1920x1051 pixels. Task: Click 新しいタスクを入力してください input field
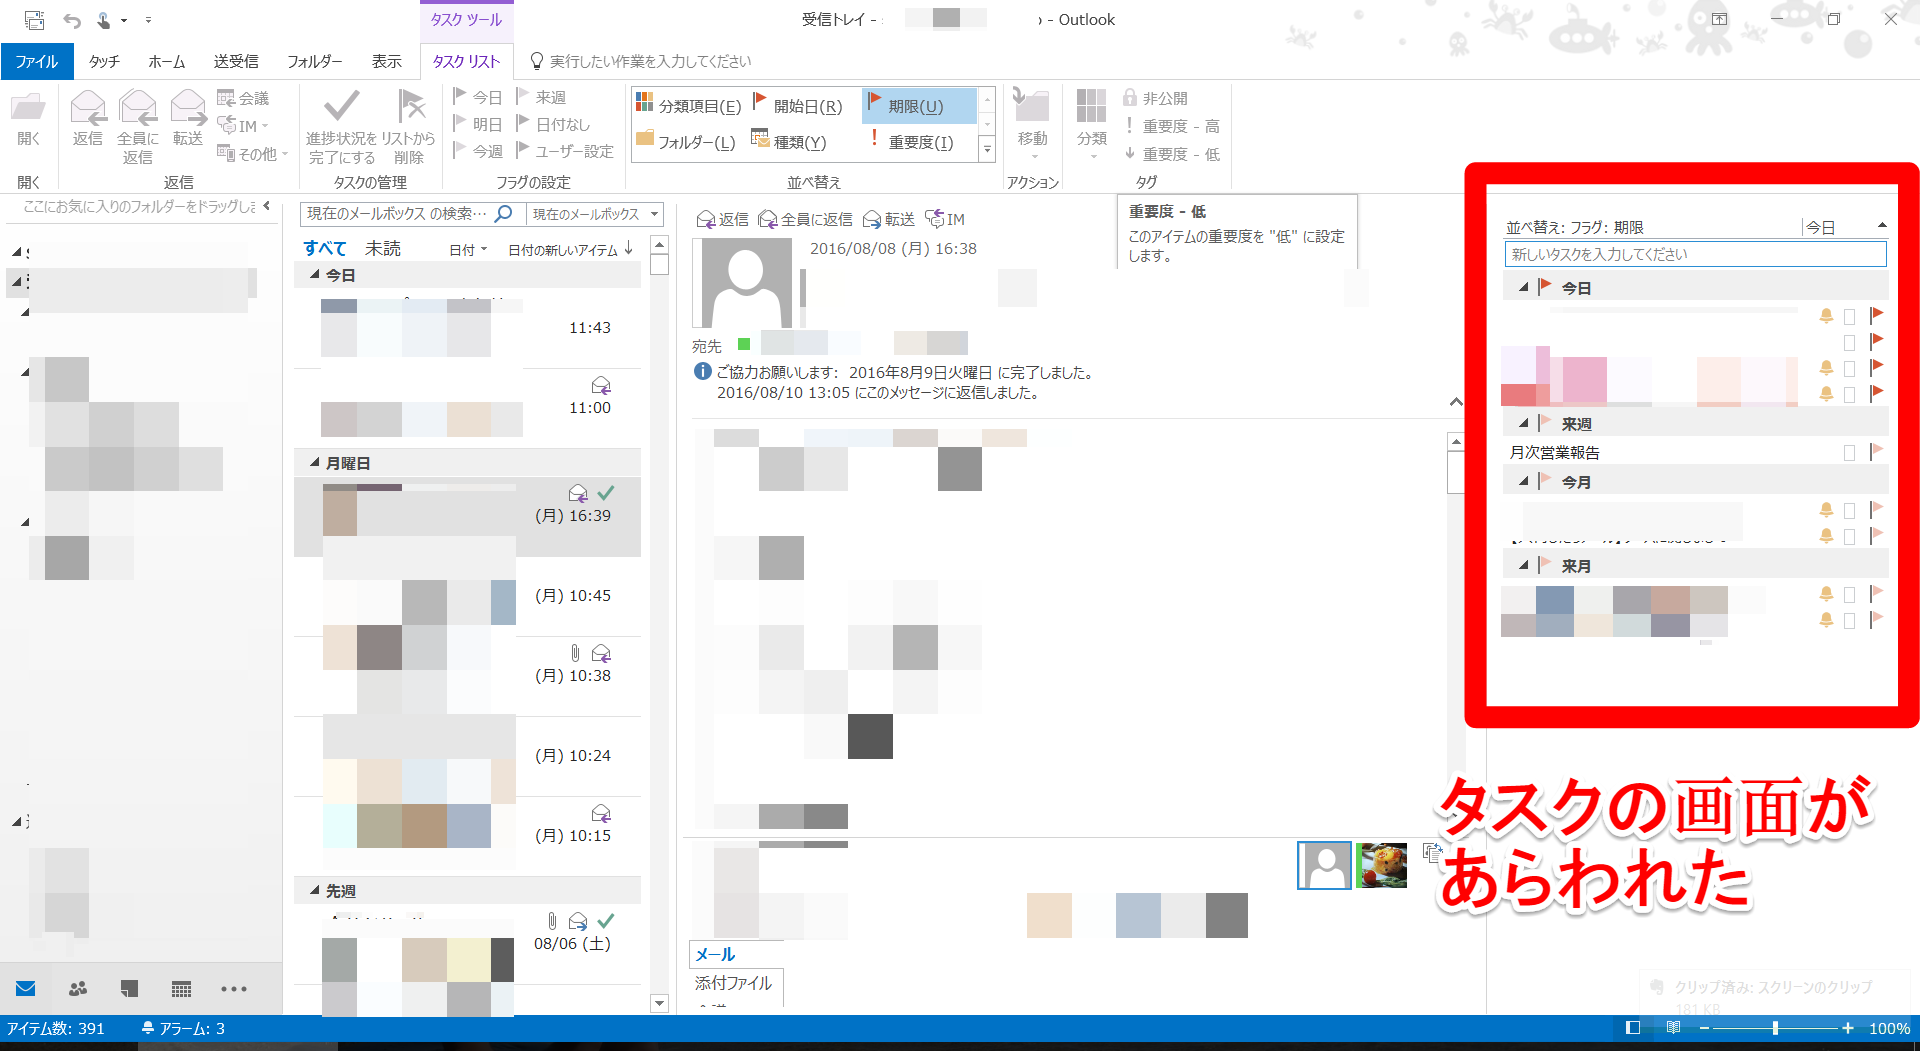pyautogui.click(x=1695, y=254)
